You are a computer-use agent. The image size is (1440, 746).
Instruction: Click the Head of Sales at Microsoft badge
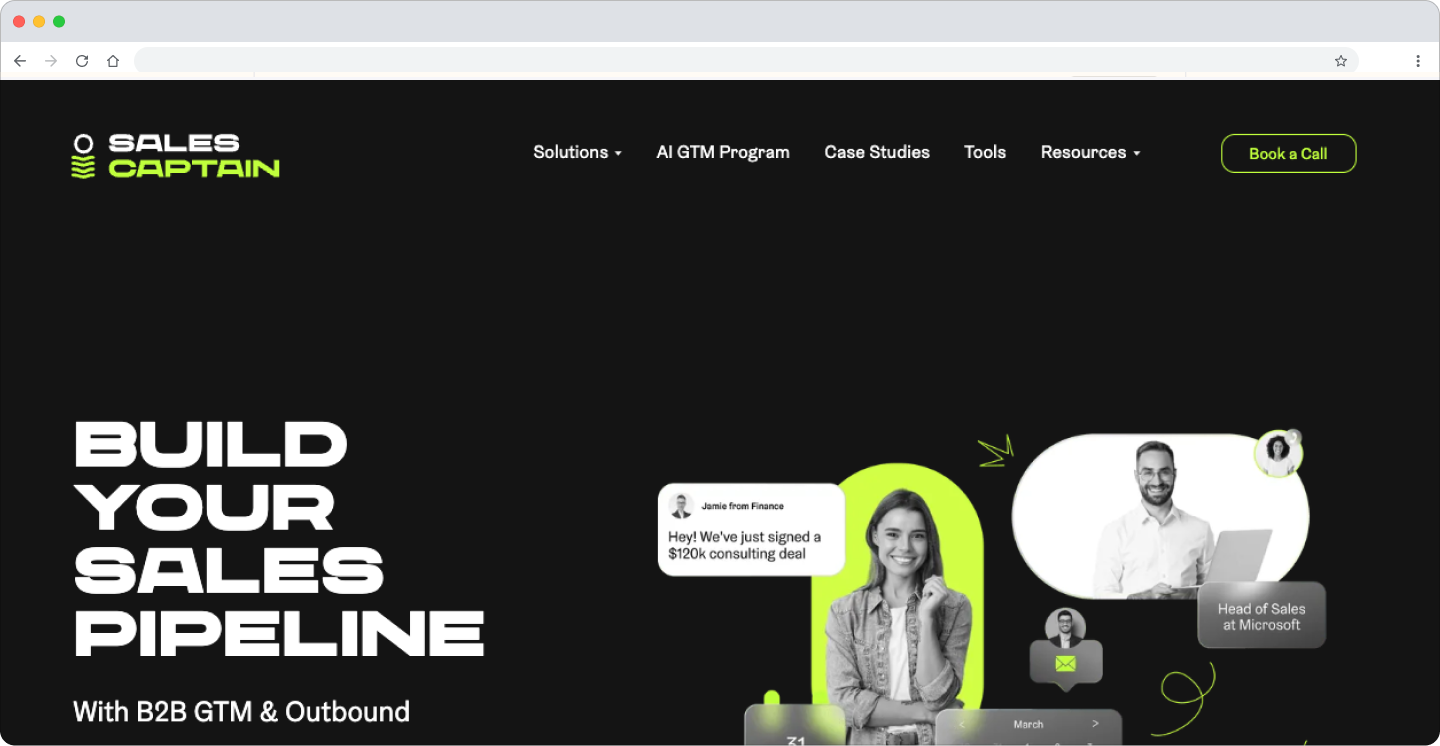[1262, 616]
